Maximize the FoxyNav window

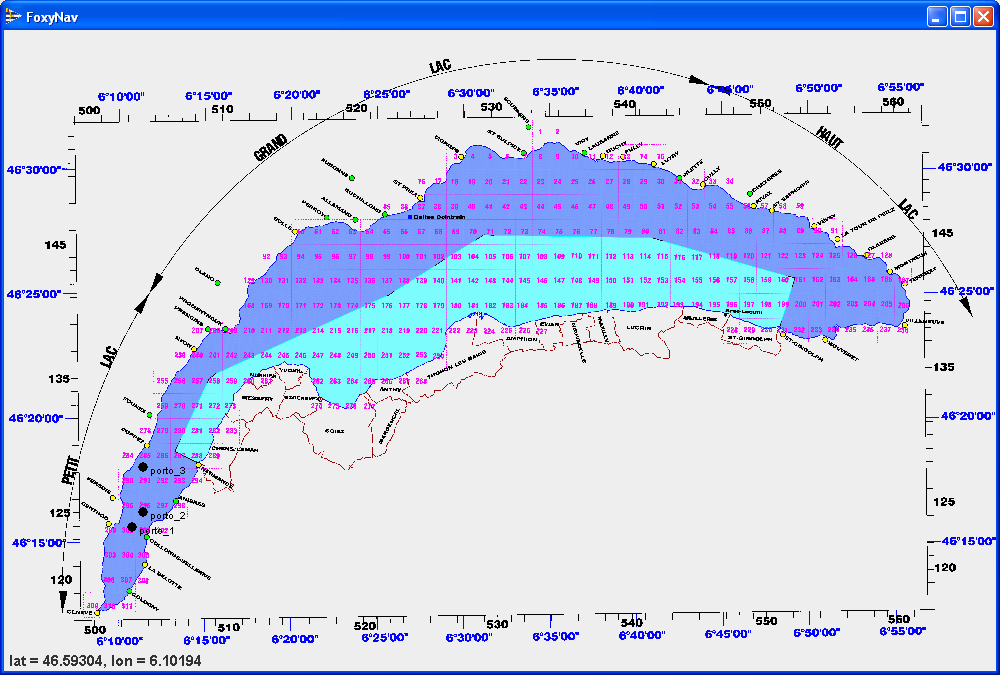tap(960, 17)
